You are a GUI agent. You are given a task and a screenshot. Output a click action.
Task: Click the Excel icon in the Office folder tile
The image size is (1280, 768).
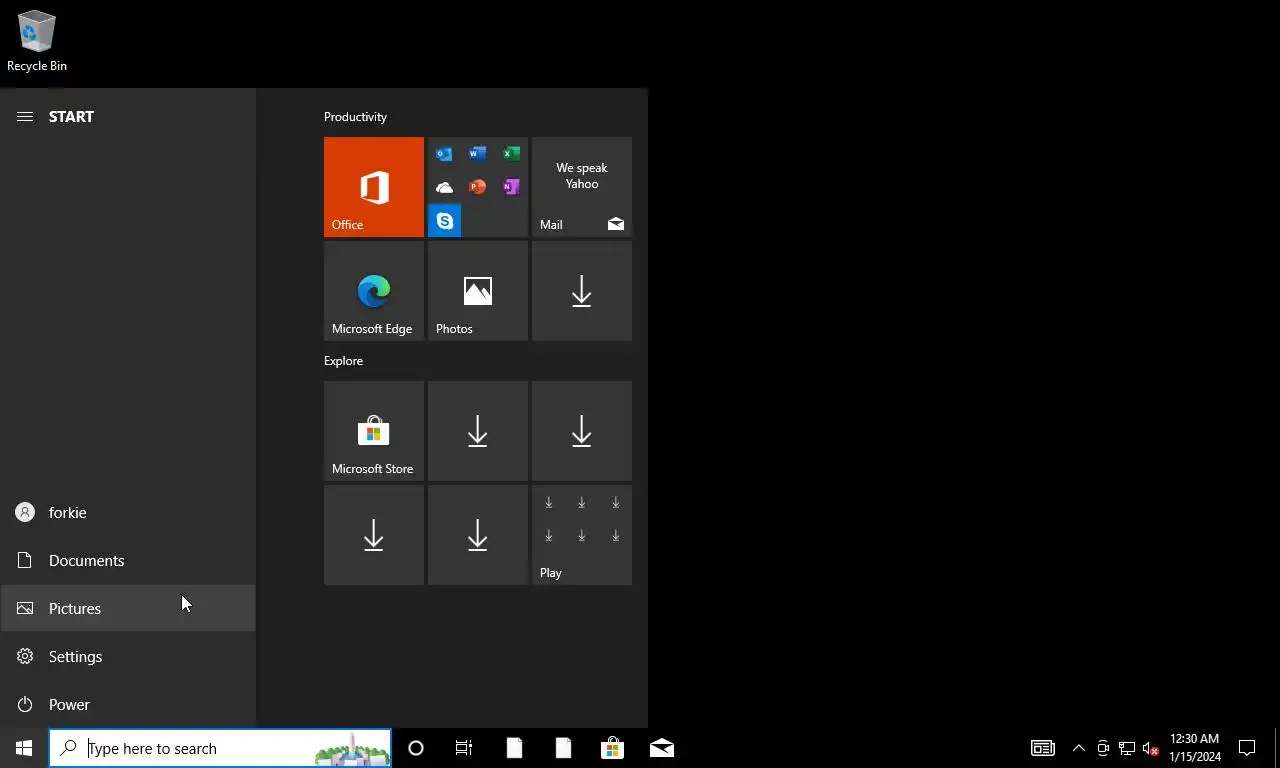point(511,154)
